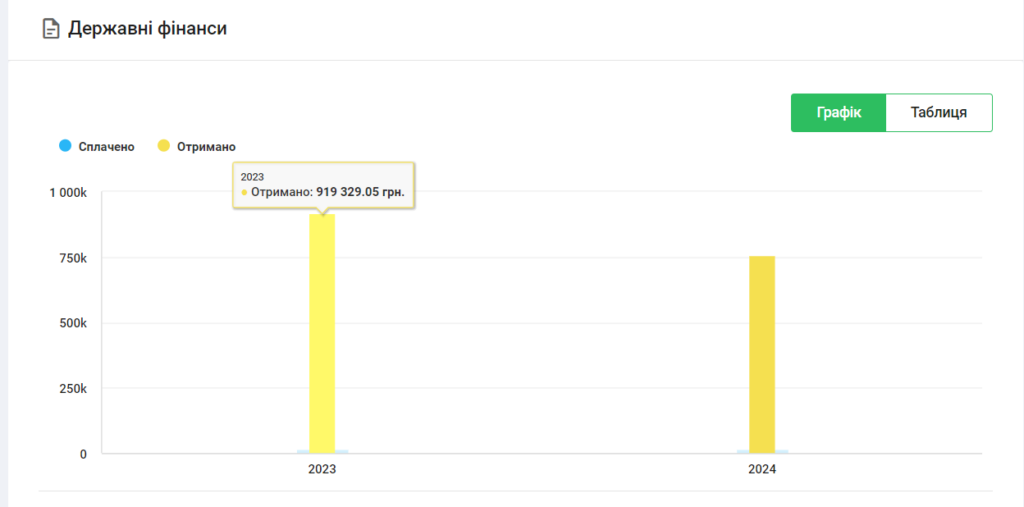Click the 500k y-axis label
The height and width of the screenshot is (507, 1024).
(73, 323)
